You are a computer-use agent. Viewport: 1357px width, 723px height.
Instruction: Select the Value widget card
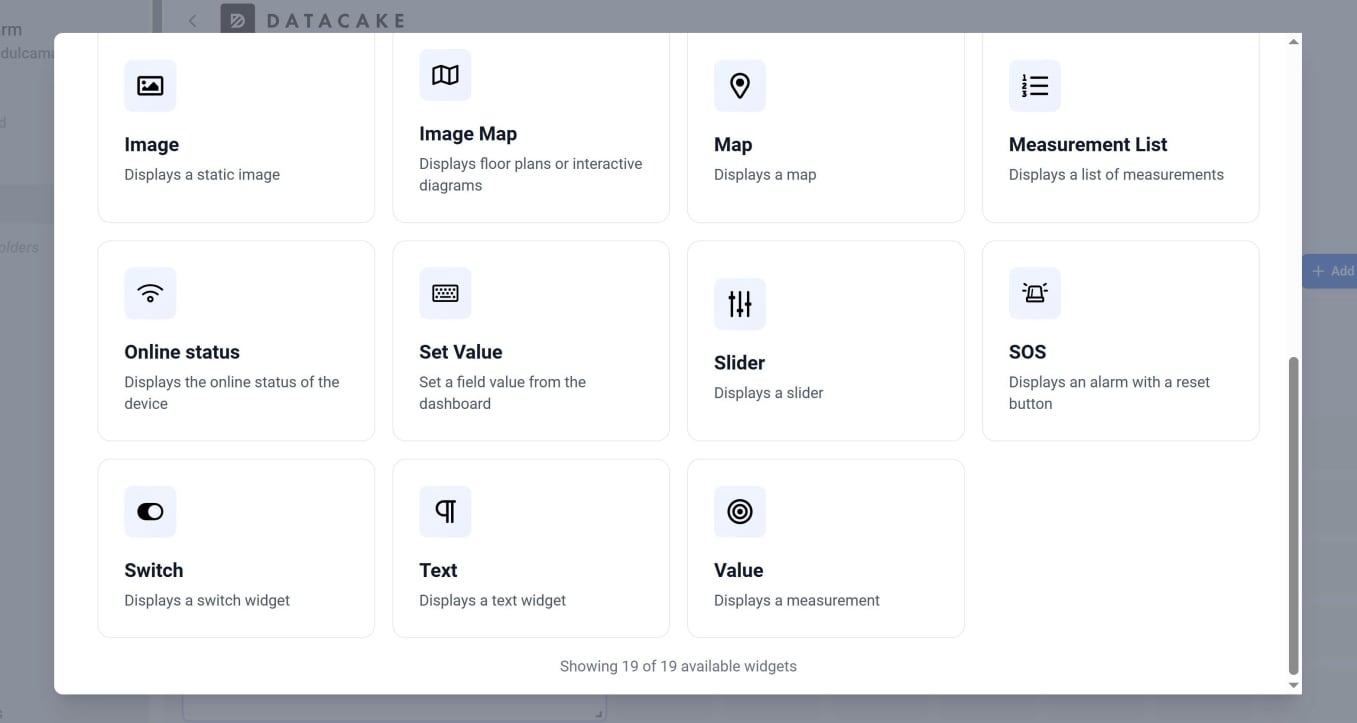(x=825, y=547)
